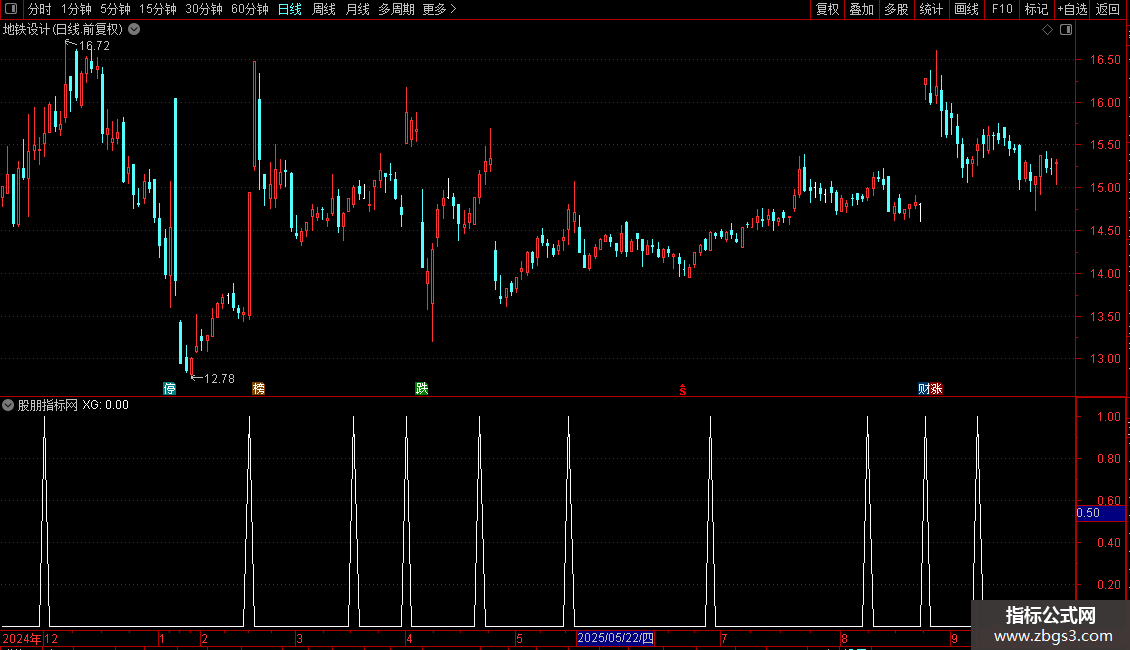The width and height of the screenshot is (1130, 650).
Task: Click the 涨 event marker
Action: [x=936, y=389]
